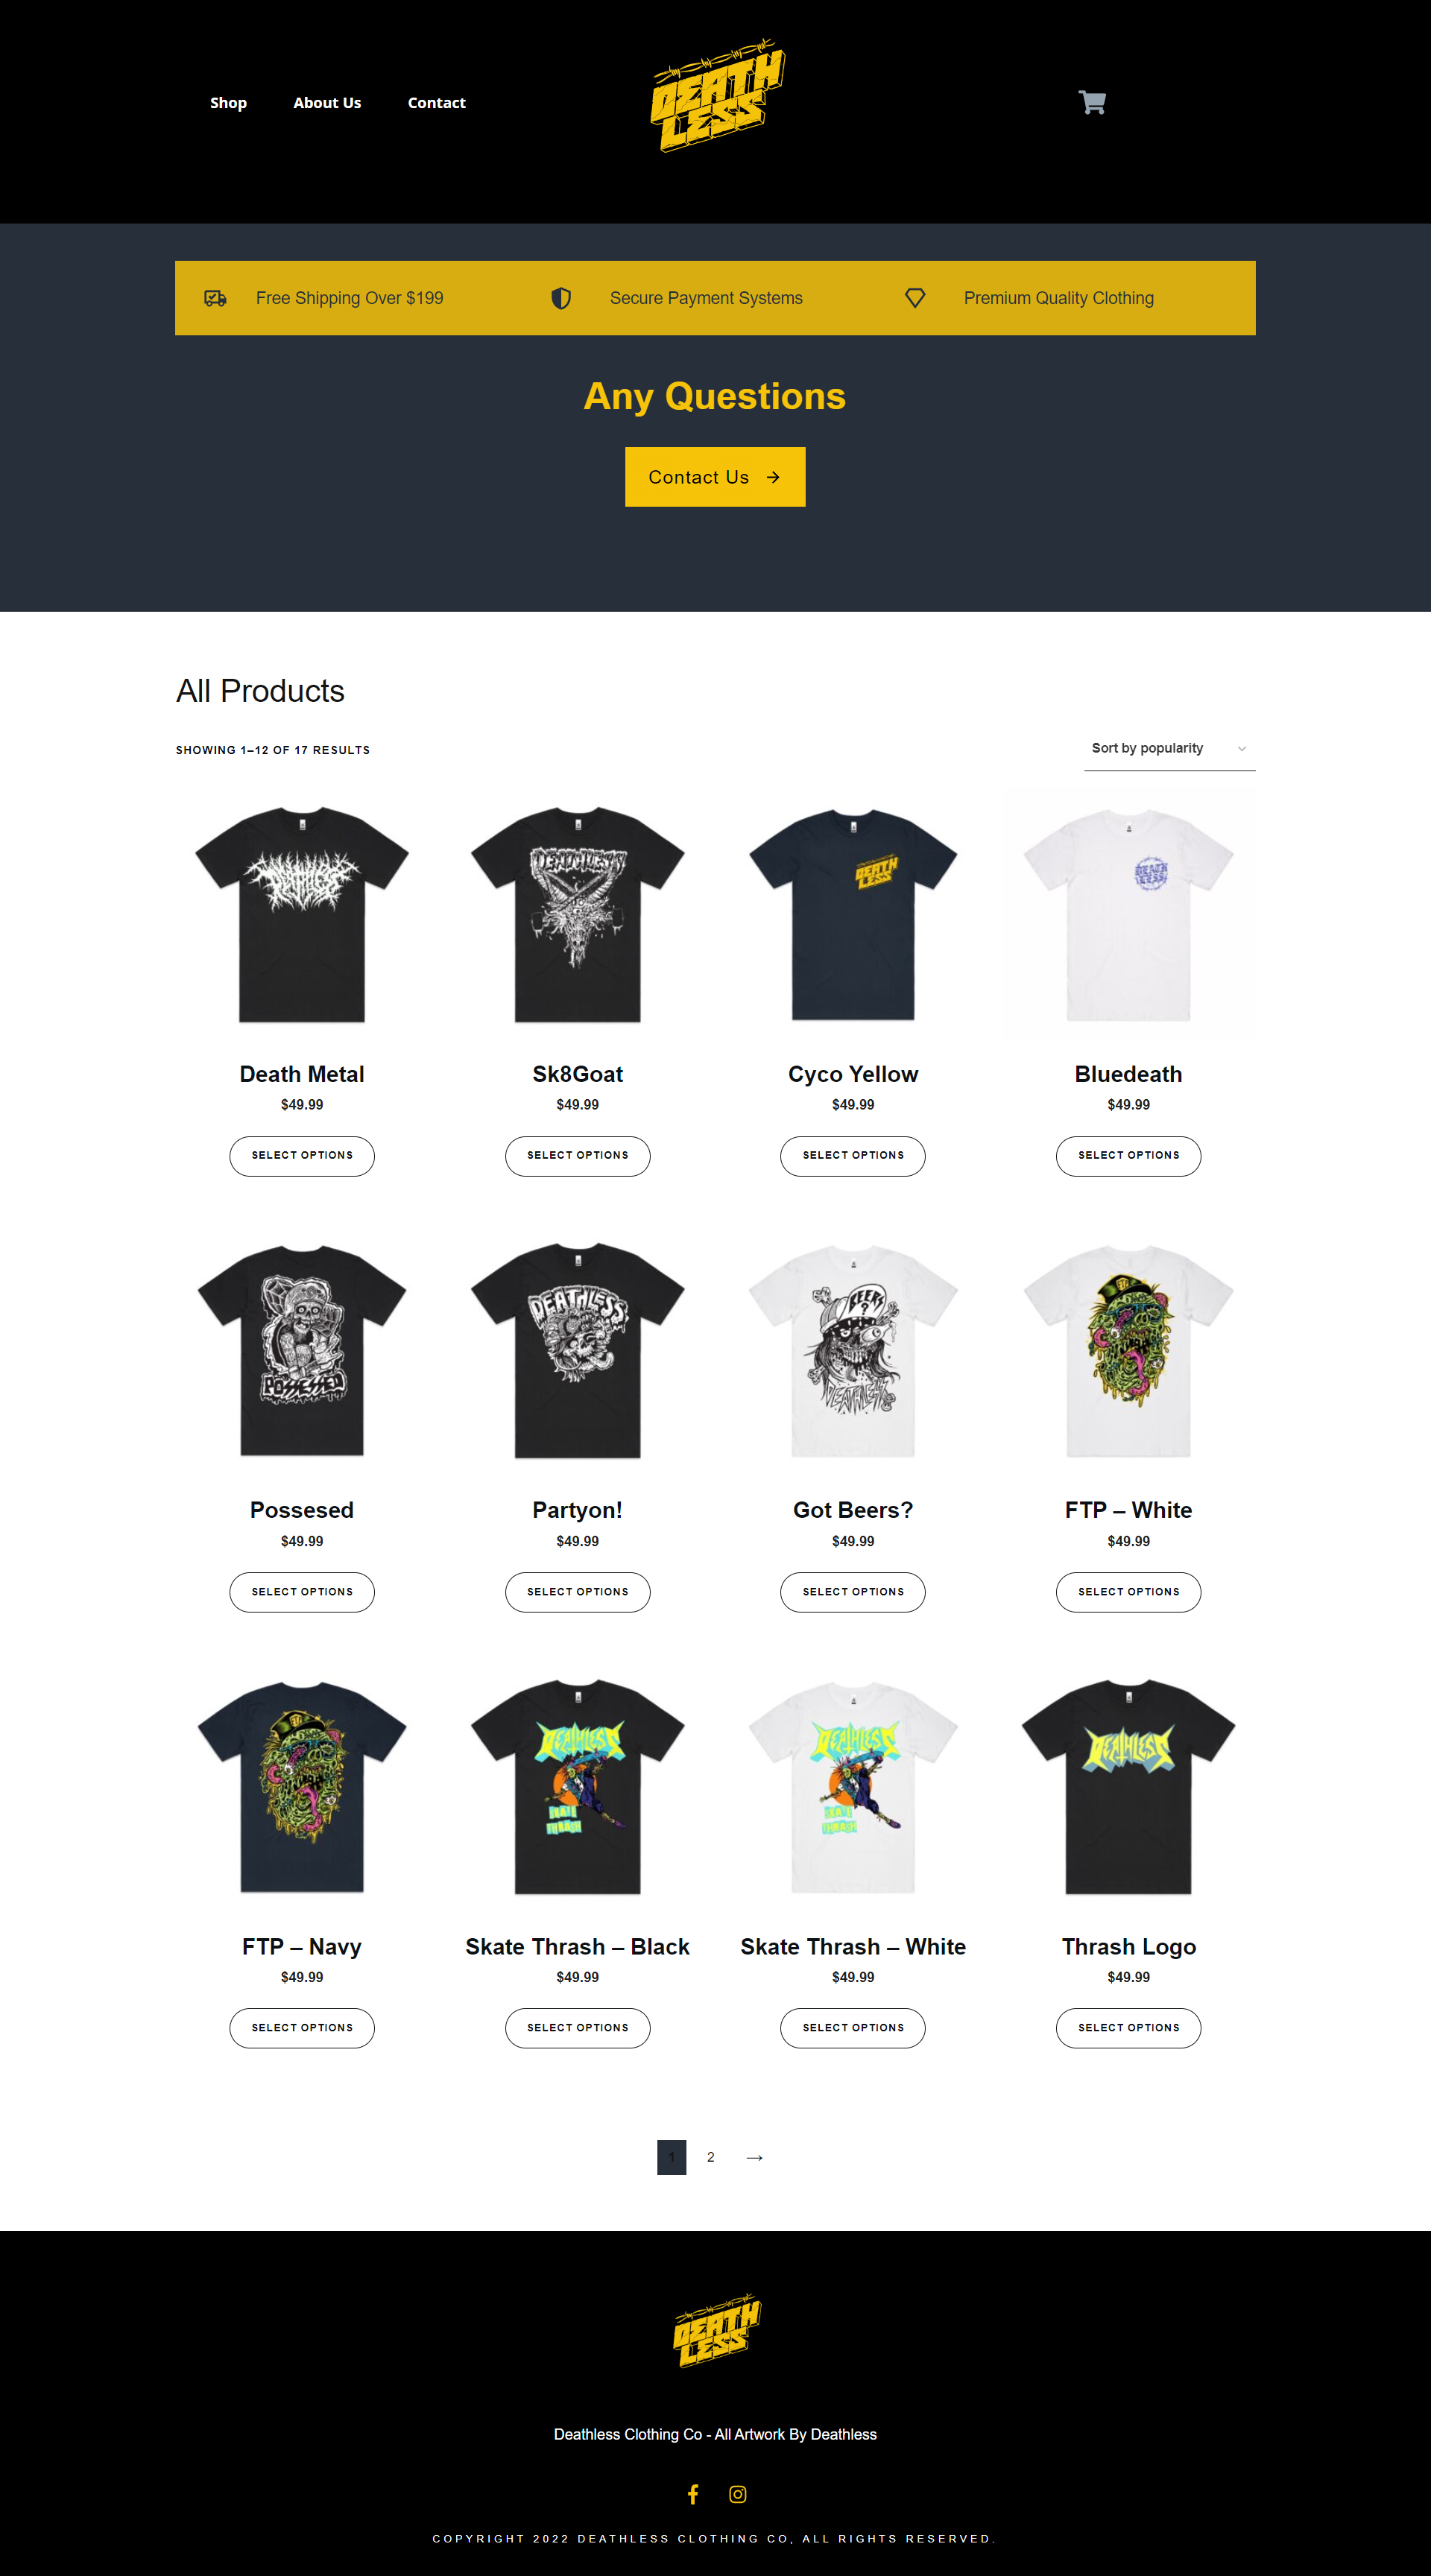The image size is (1431, 2576).
Task: Open the Cyco Yellow shirt thumbnail
Action: pos(853,915)
